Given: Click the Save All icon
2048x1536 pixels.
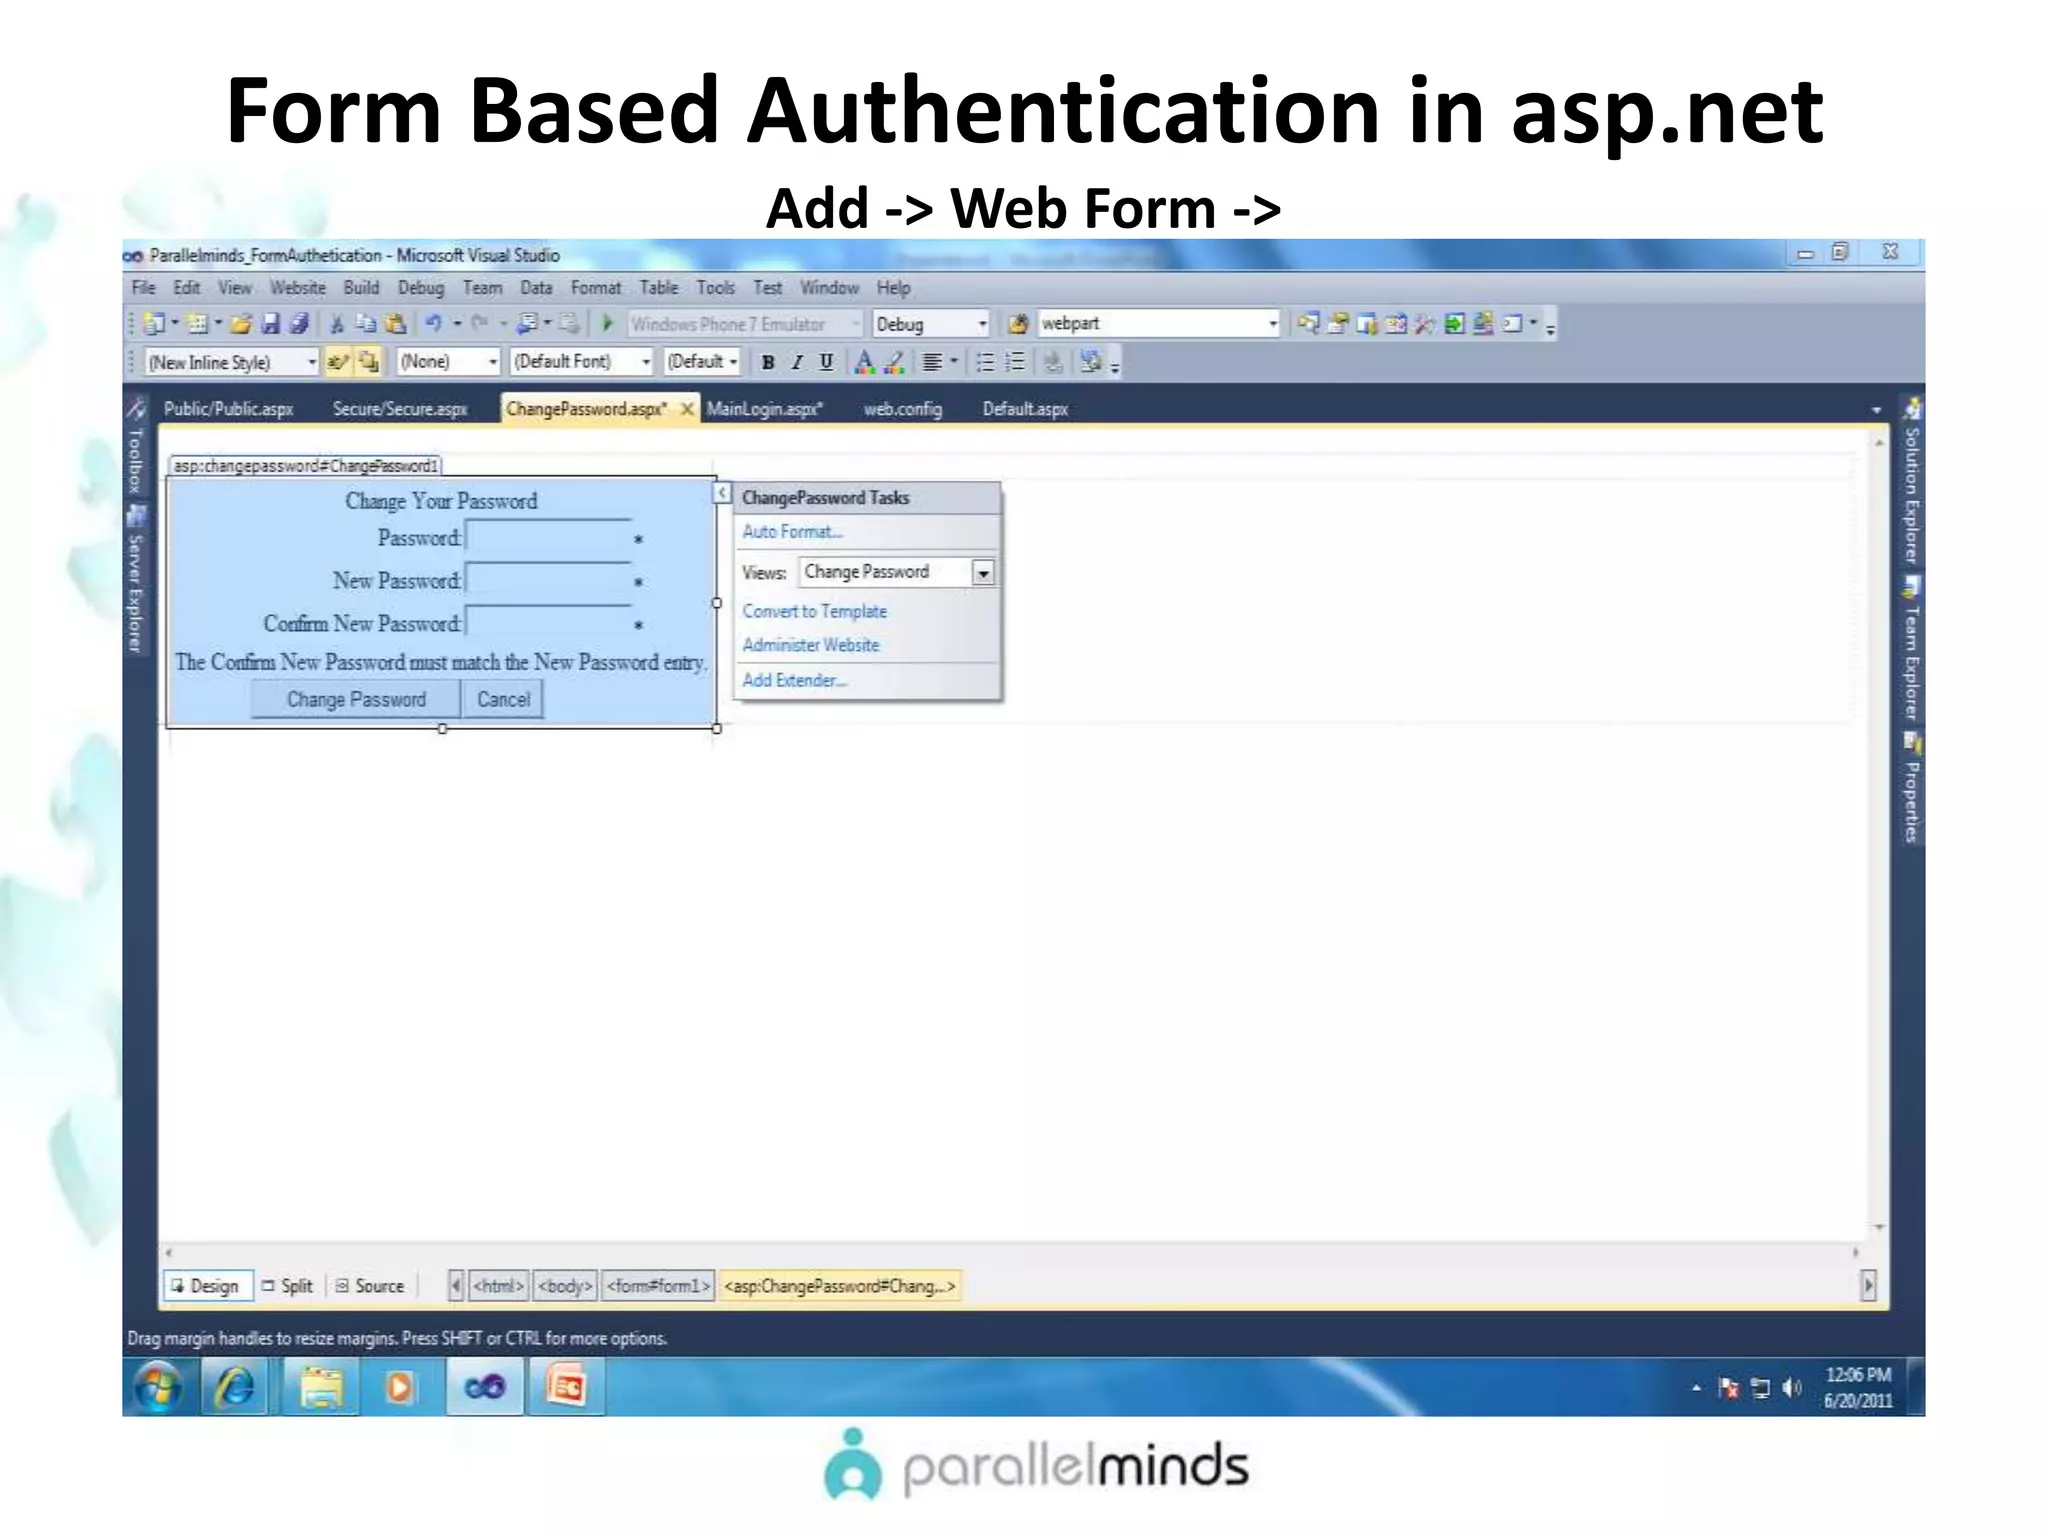Looking at the screenshot, I should pos(299,324).
